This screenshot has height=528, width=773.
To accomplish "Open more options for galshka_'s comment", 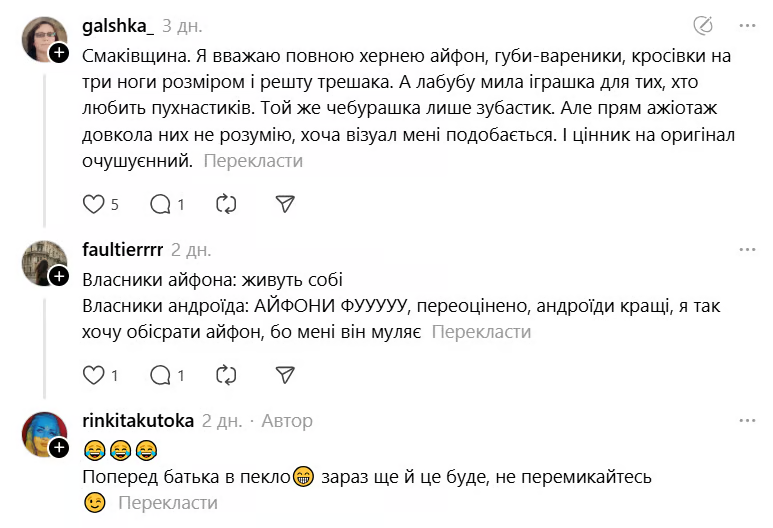I will pyautogui.click(x=747, y=25).
